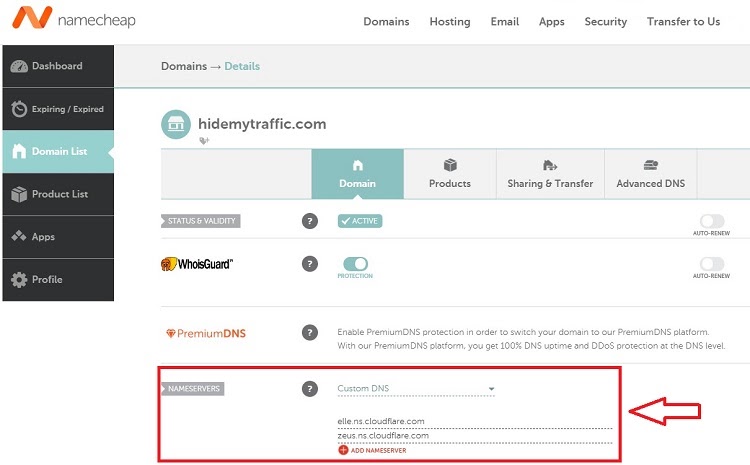Click the ACTIVE status badge
Screen dimensions: 750x465
click(x=360, y=221)
